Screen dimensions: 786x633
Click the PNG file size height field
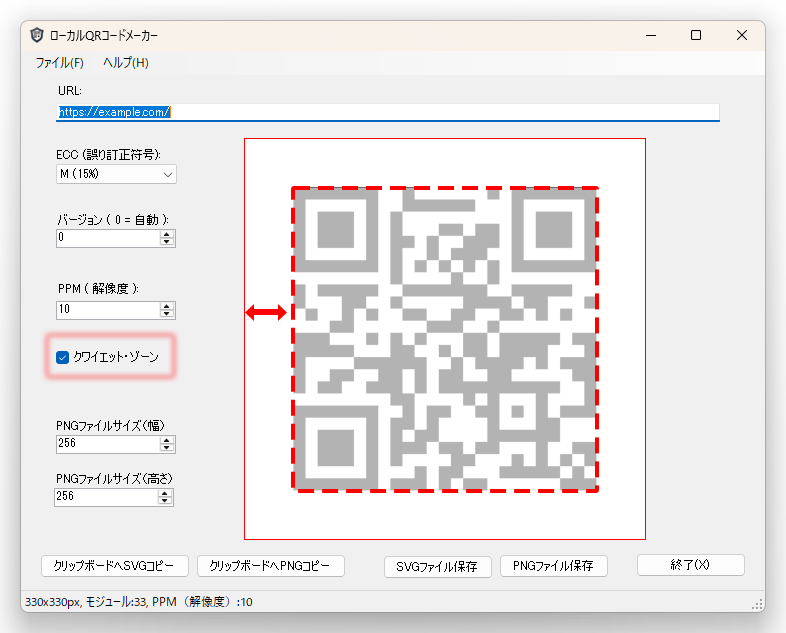[x=107, y=496]
